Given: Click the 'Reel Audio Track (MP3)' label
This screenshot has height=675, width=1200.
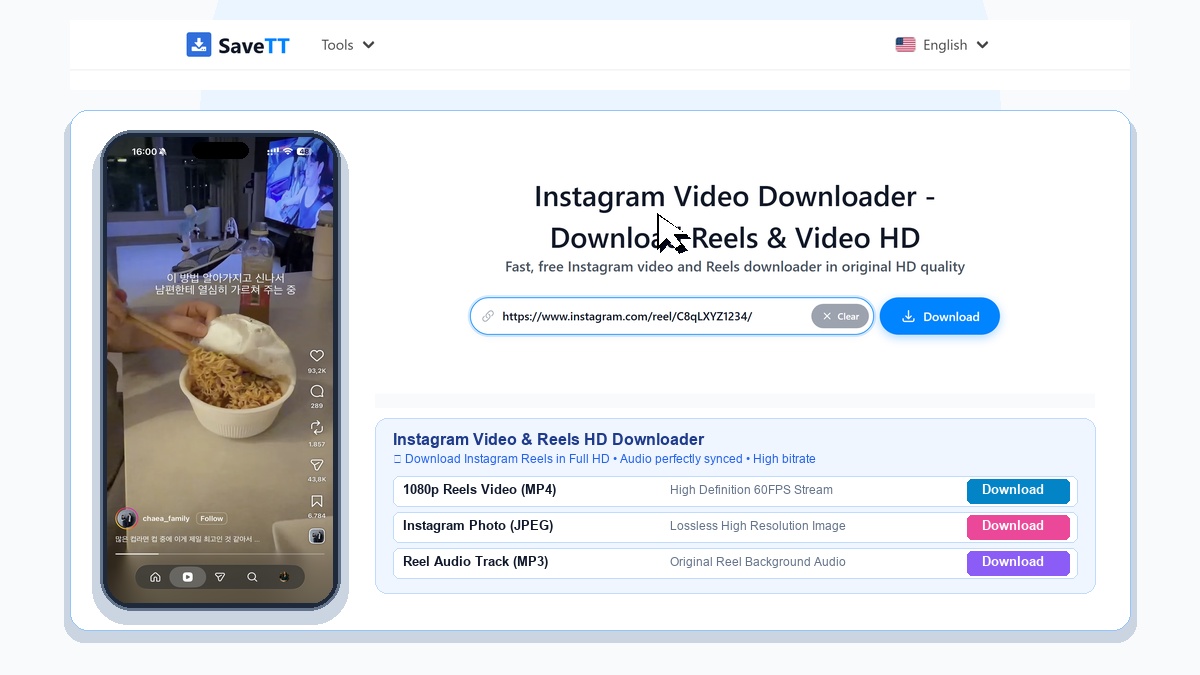Looking at the screenshot, I should [476, 562].
